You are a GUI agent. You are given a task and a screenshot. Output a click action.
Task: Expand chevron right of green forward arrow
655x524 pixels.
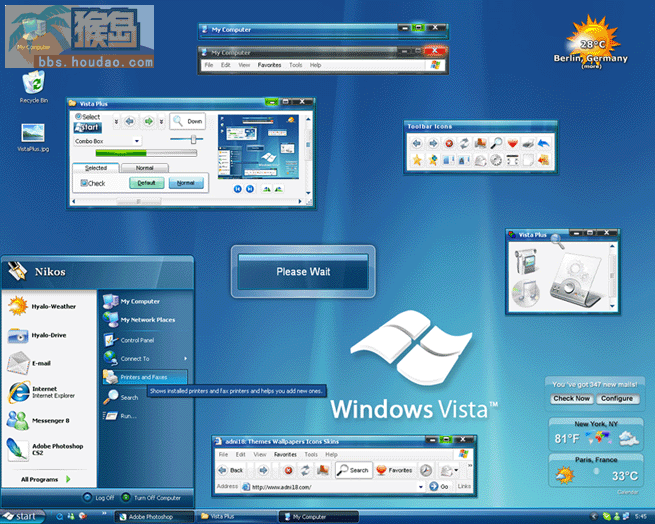pos(161,122)
